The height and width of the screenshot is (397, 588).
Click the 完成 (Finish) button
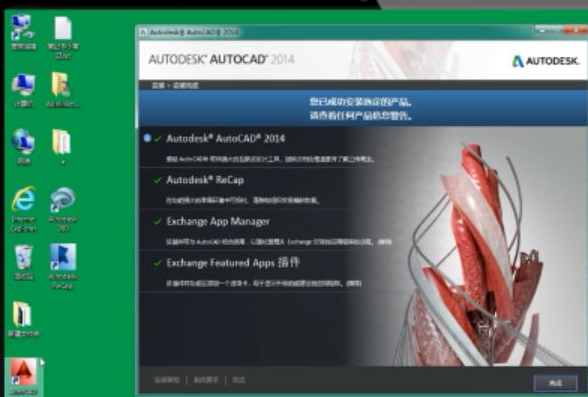coord(555,383)
